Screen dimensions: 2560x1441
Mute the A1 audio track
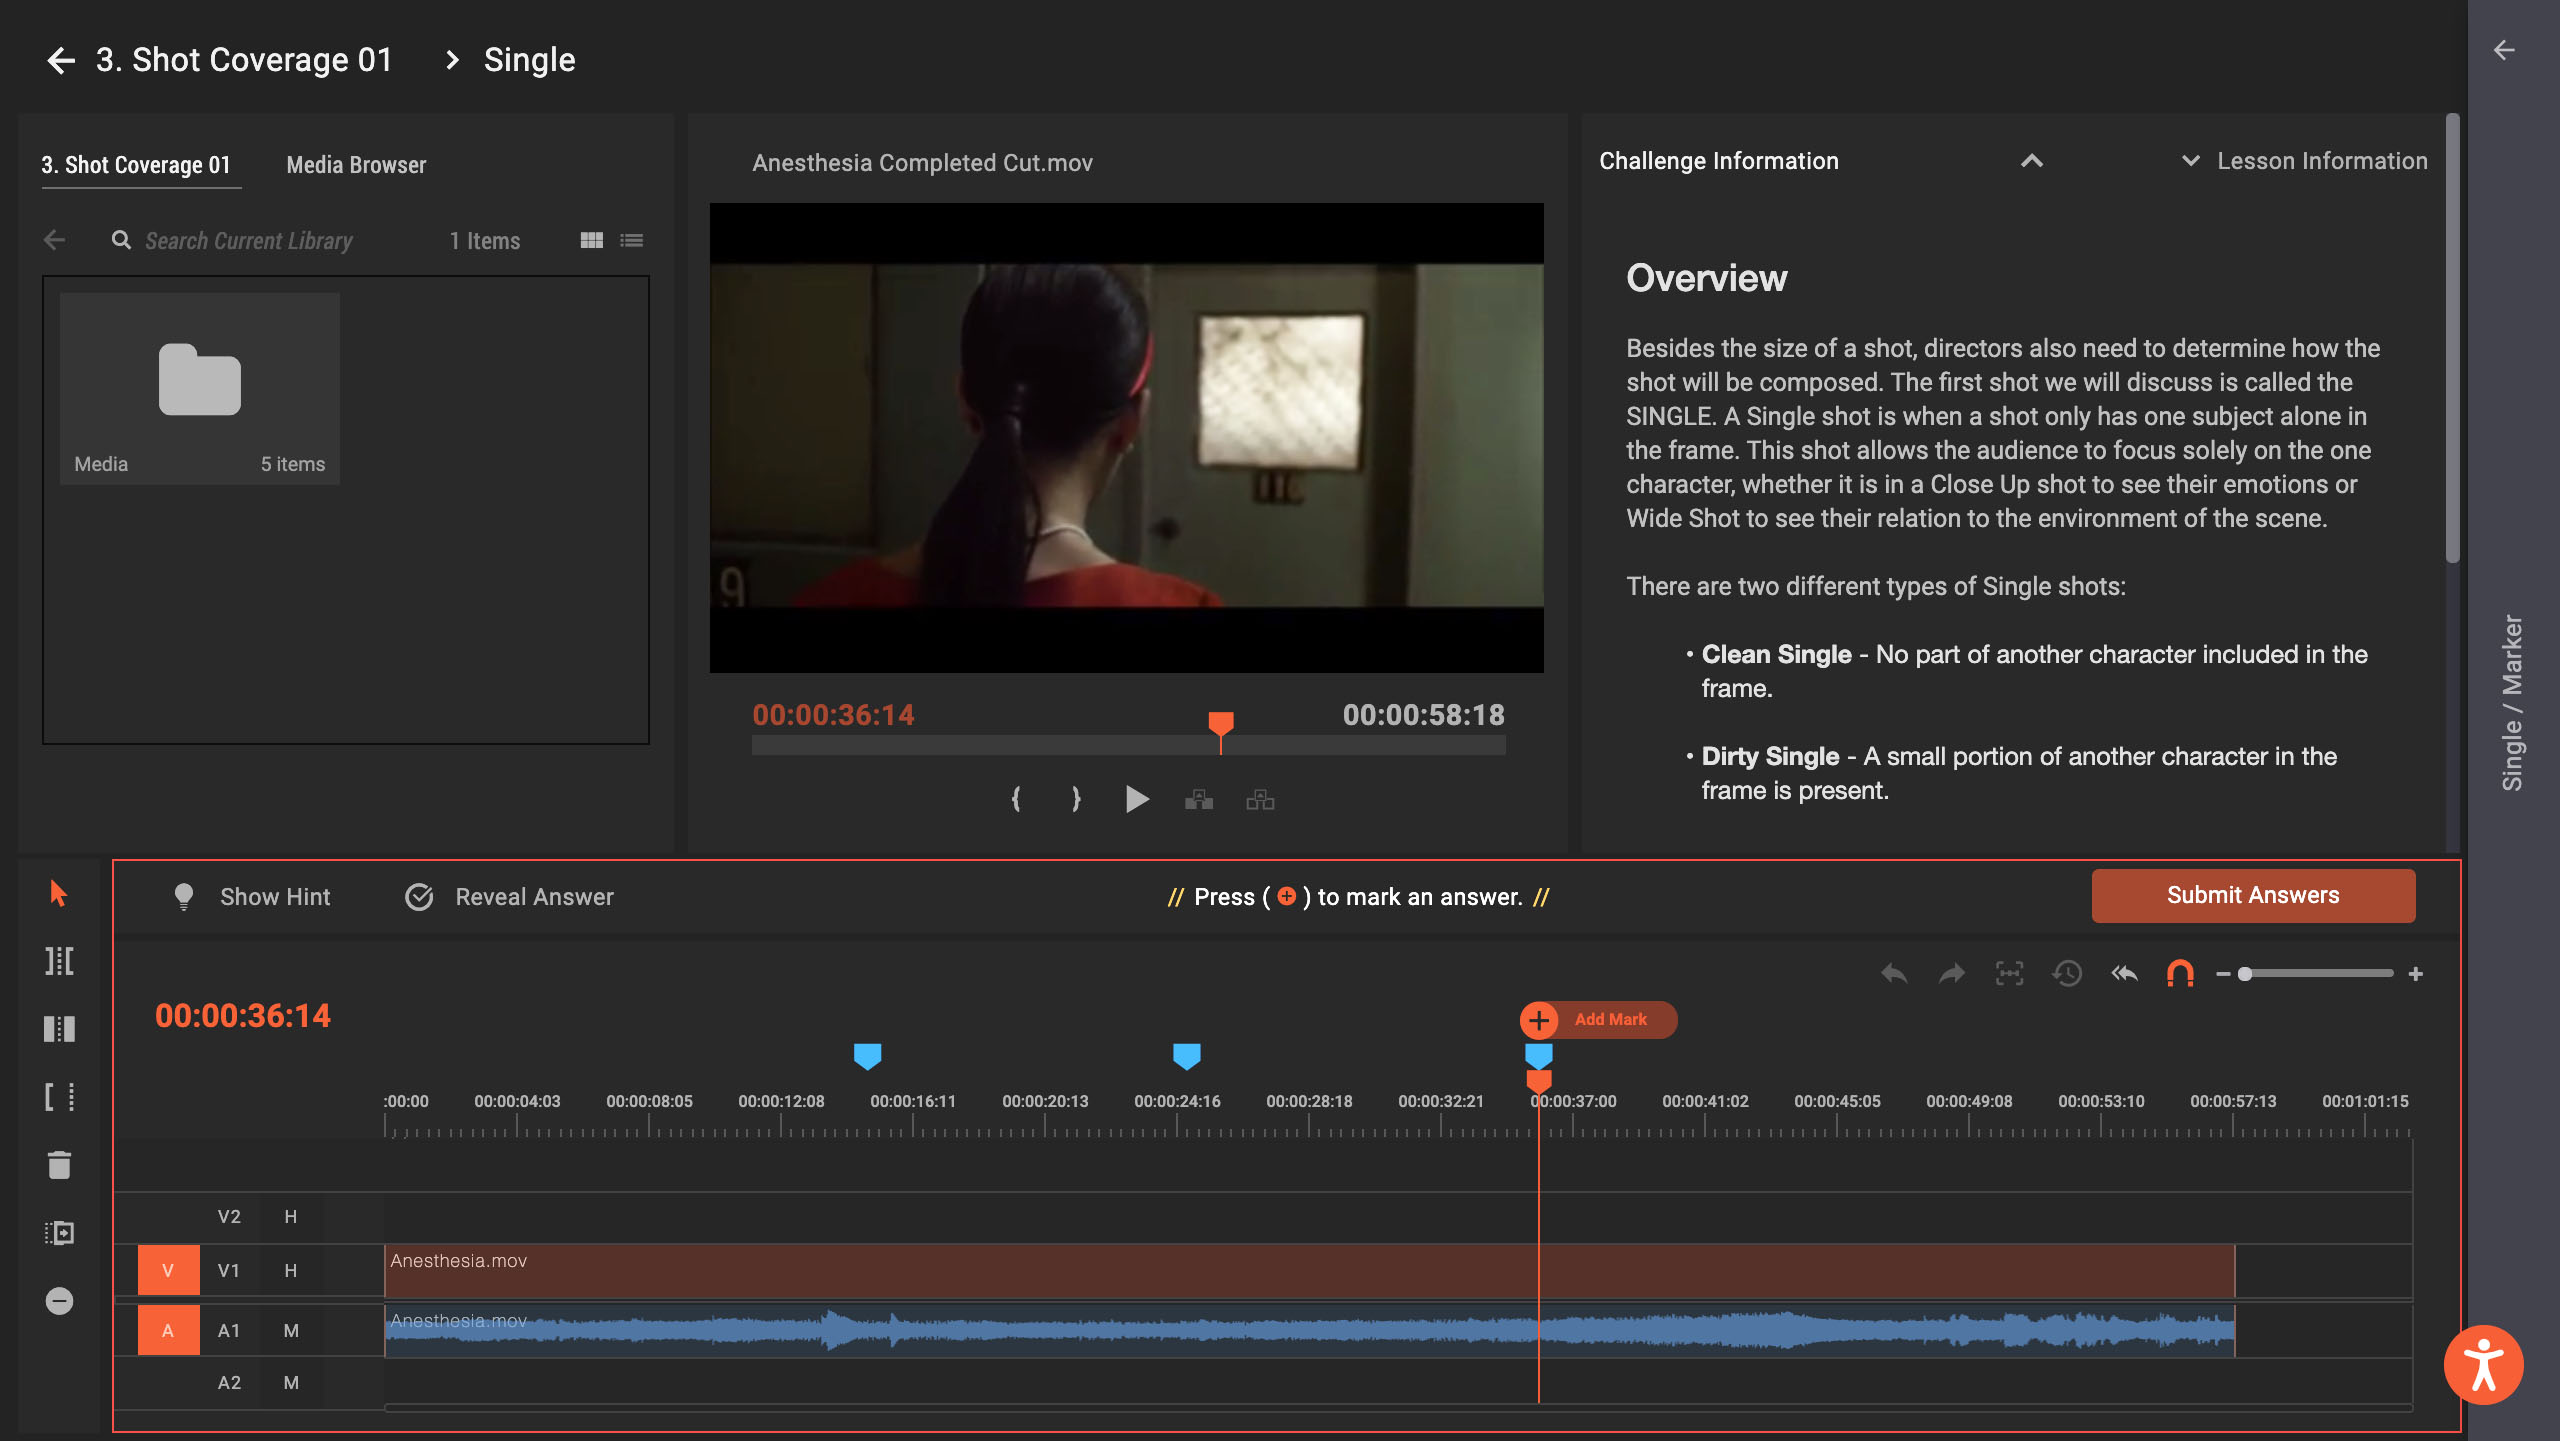point(290,1330)
